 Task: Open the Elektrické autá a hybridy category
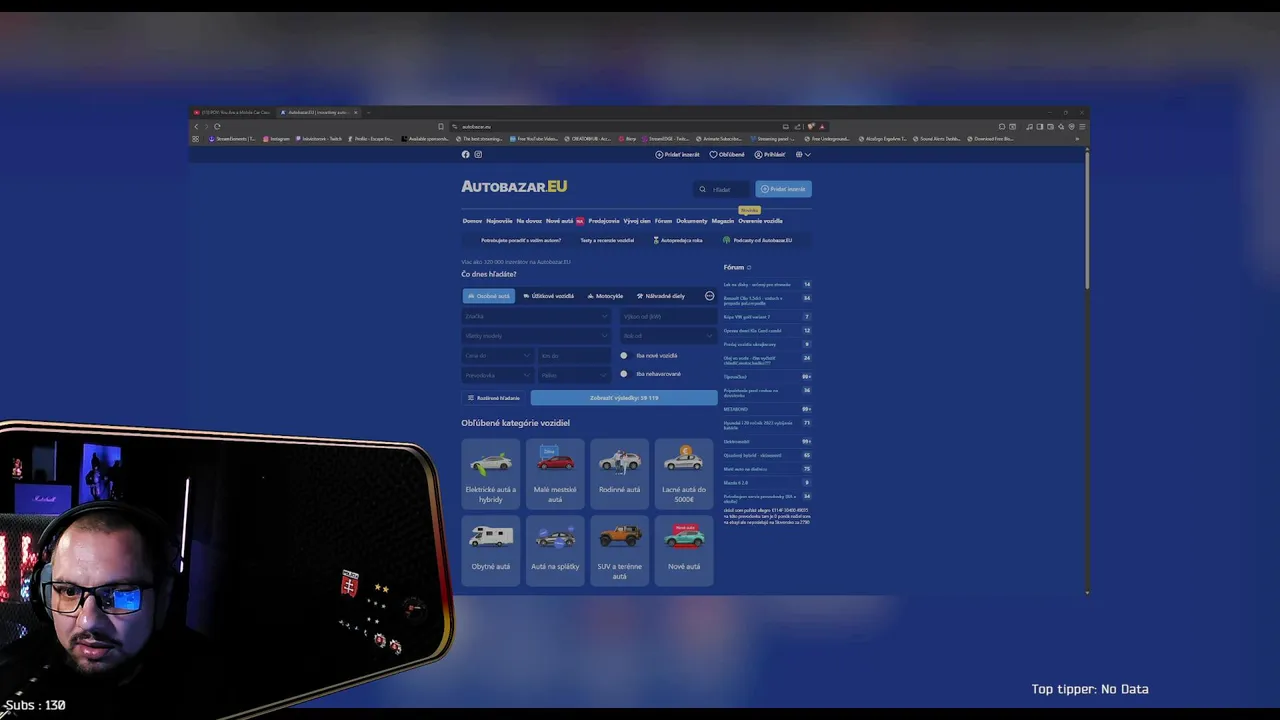(x=490, y=473)
